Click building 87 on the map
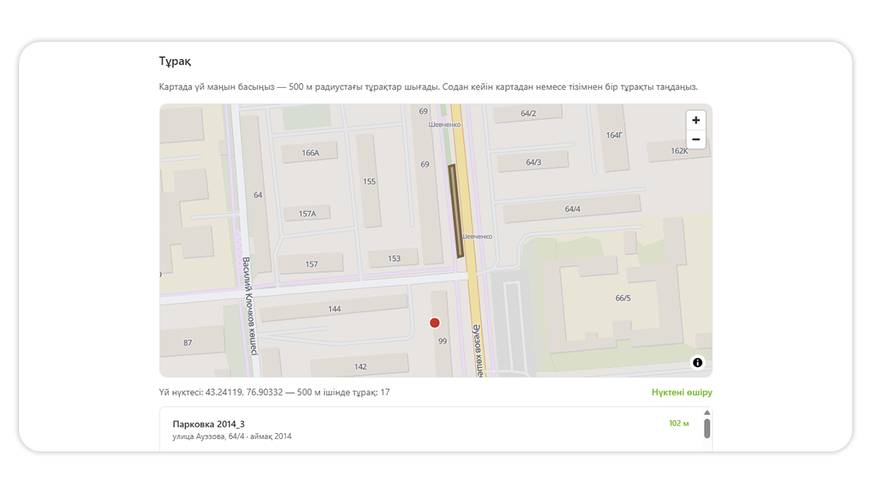The height and width of the screenshot is (491, 872). tap(188, 343)
